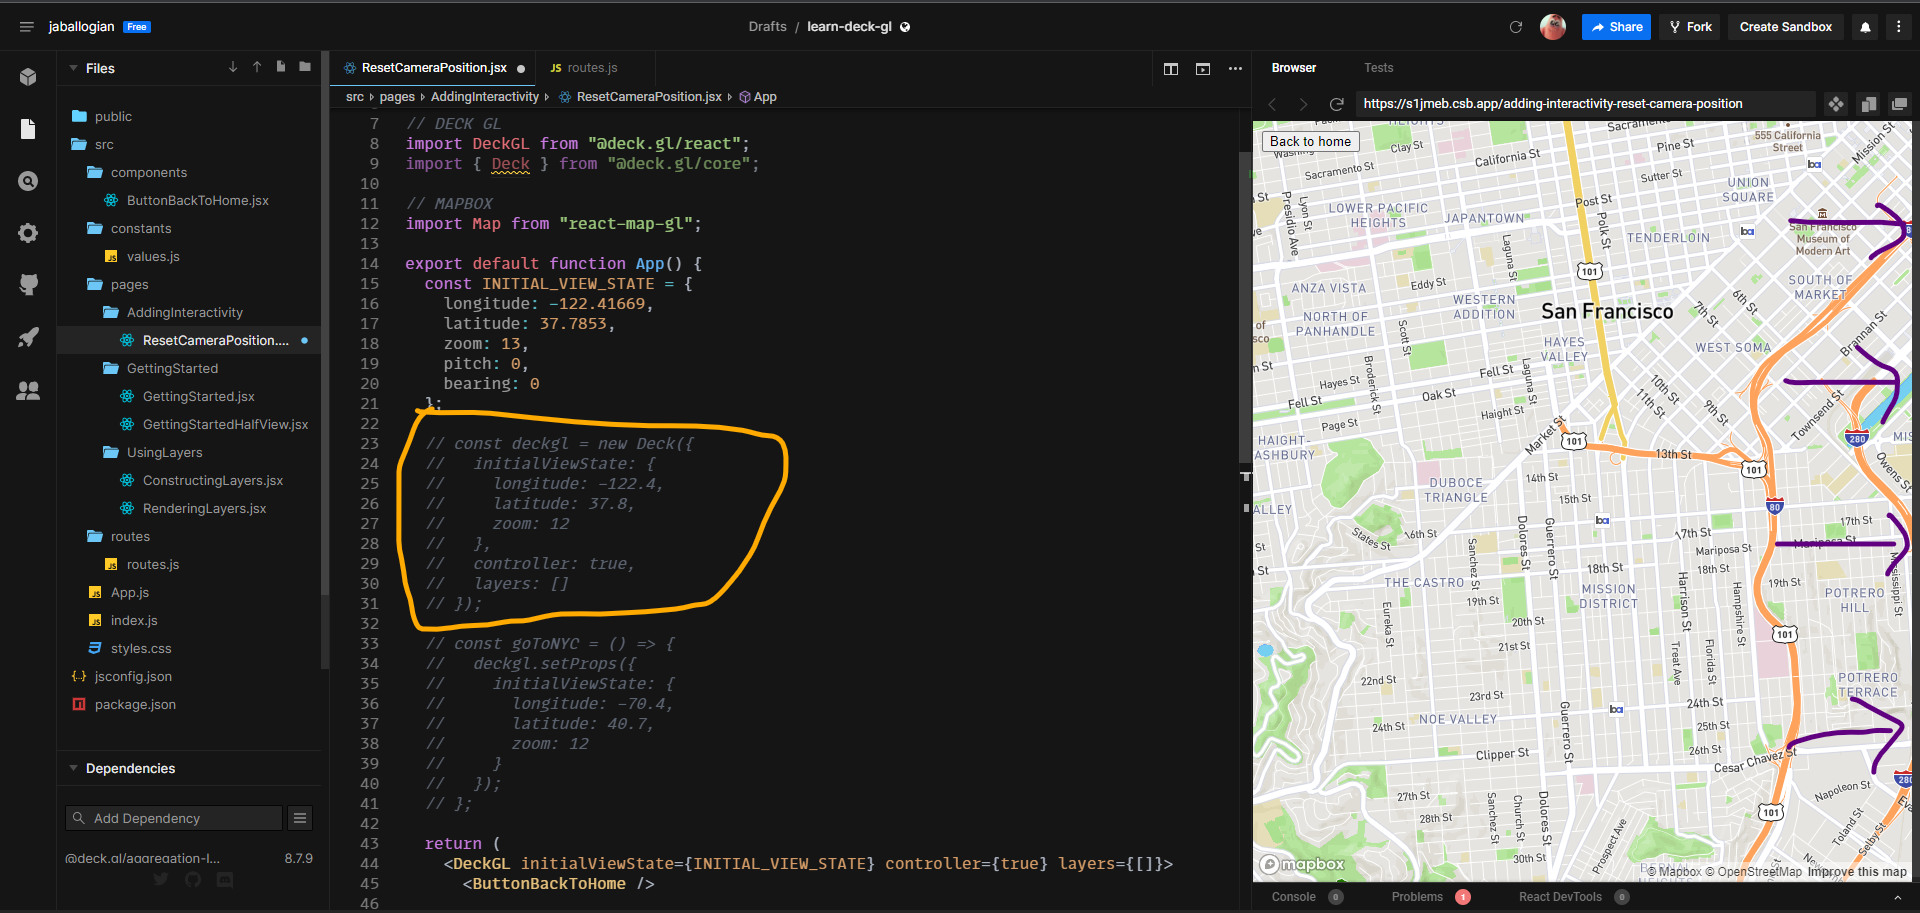This screenshot has height=913, width=1920.
Task: Switch to the Tests tab in the preview pane
Action: (x=1379, y=67)
